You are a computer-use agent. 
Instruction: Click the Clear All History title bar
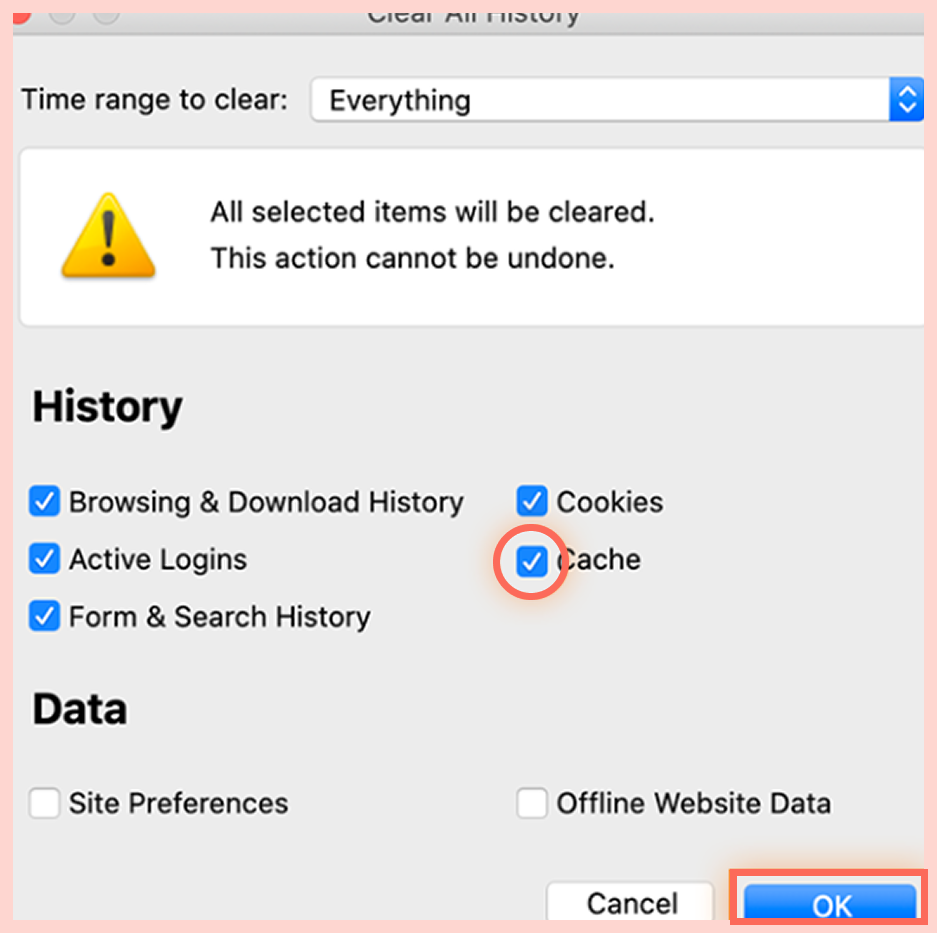coord(473,16)
